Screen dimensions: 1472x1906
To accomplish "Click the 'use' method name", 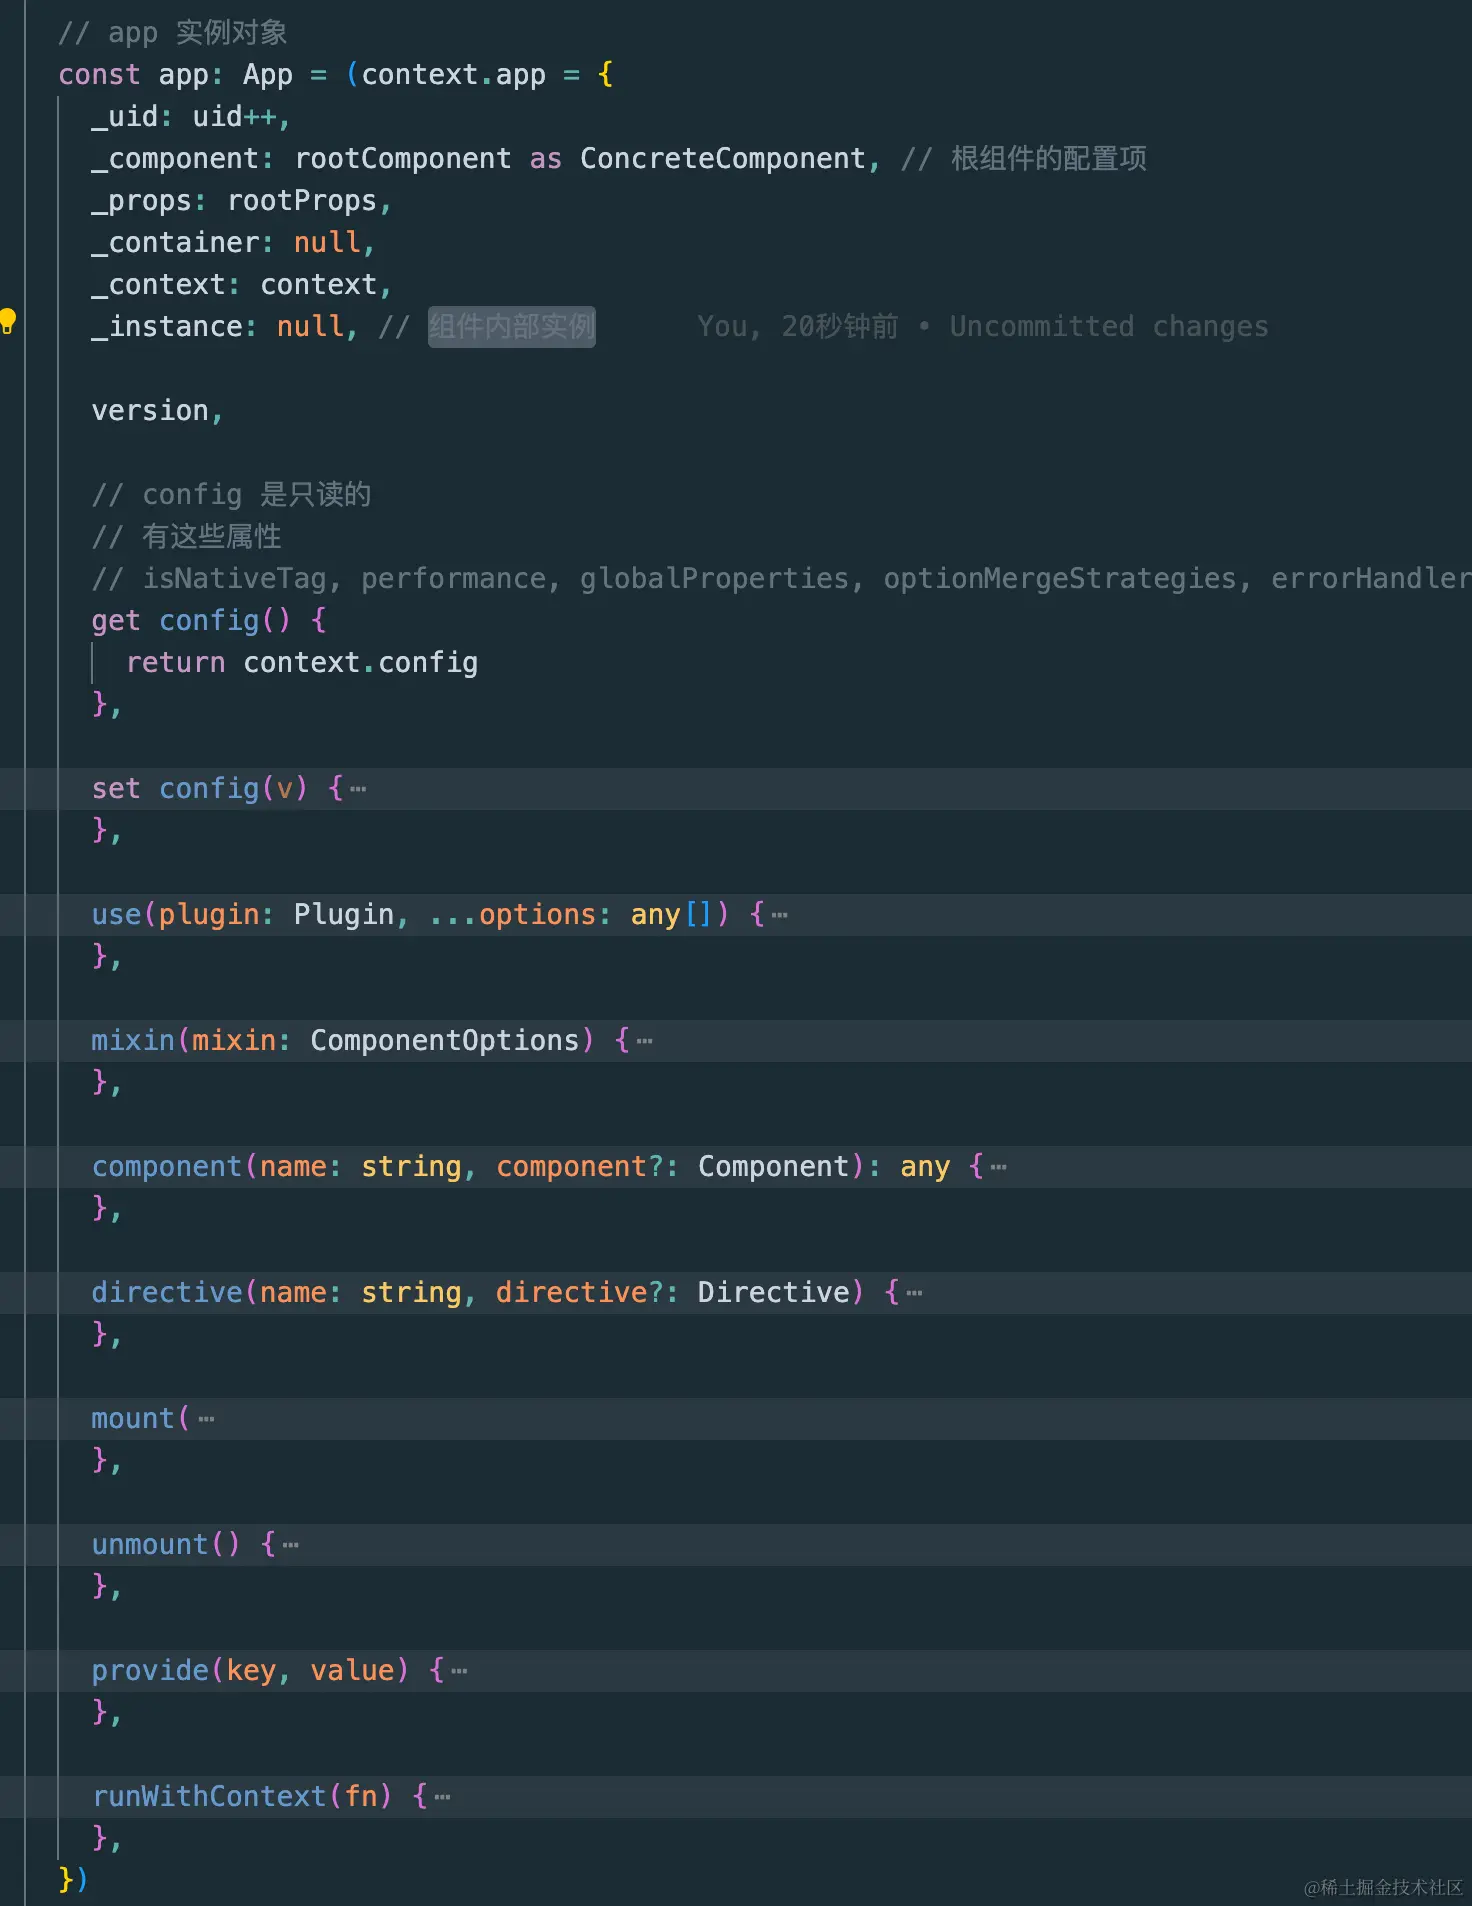I will (116, 915).
